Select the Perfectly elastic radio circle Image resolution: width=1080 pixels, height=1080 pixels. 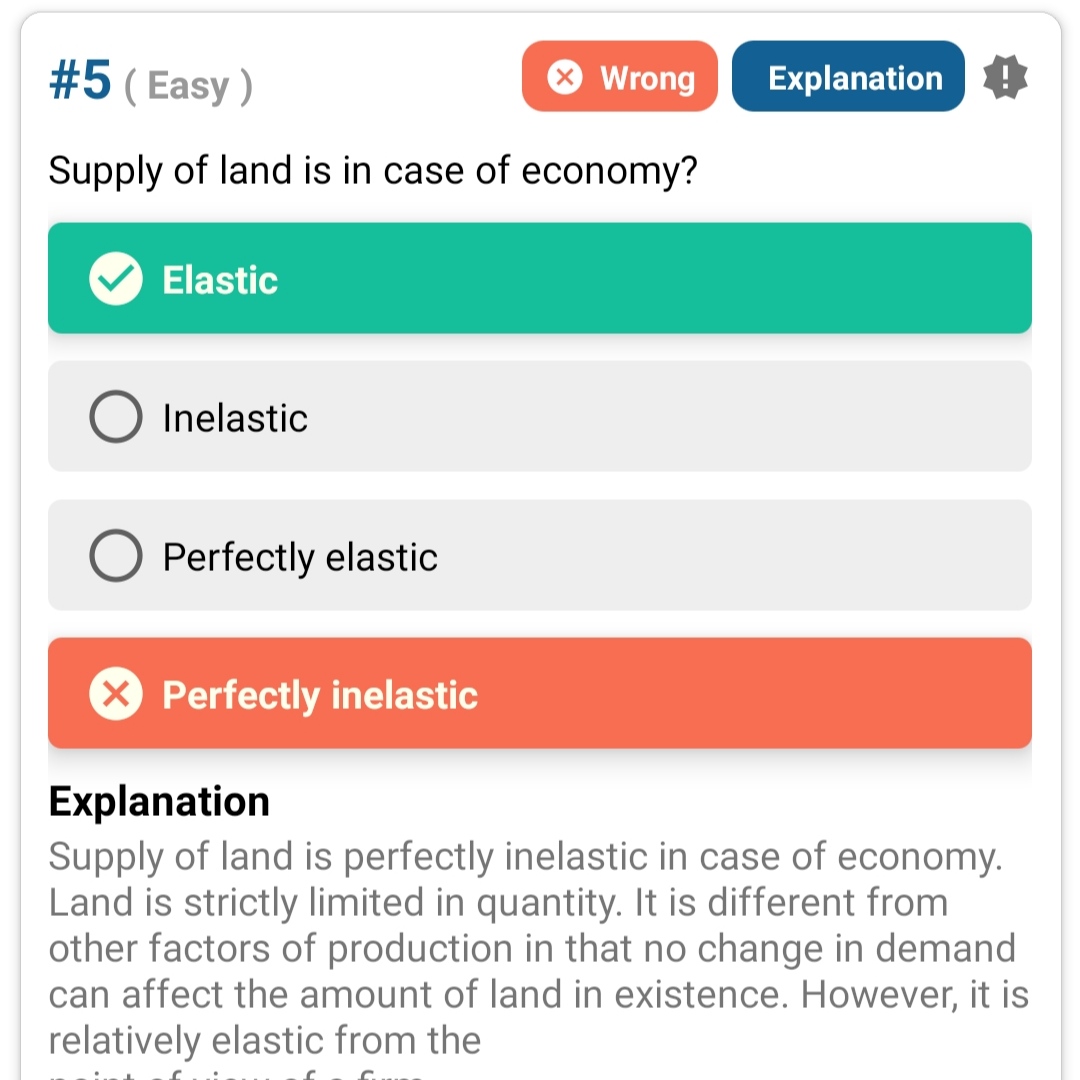(116, 556)
